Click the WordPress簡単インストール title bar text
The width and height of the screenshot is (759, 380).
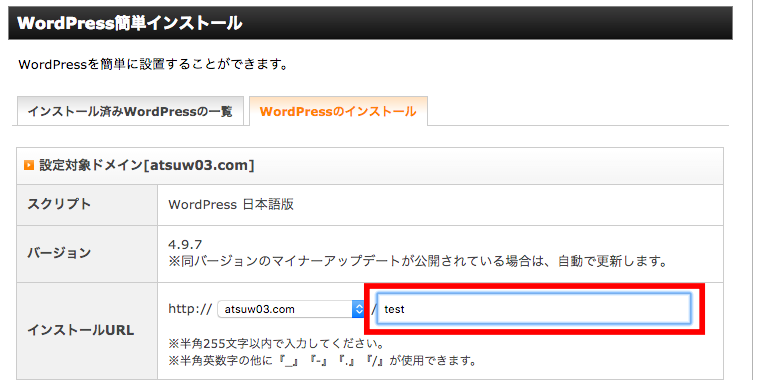point(130,23)
